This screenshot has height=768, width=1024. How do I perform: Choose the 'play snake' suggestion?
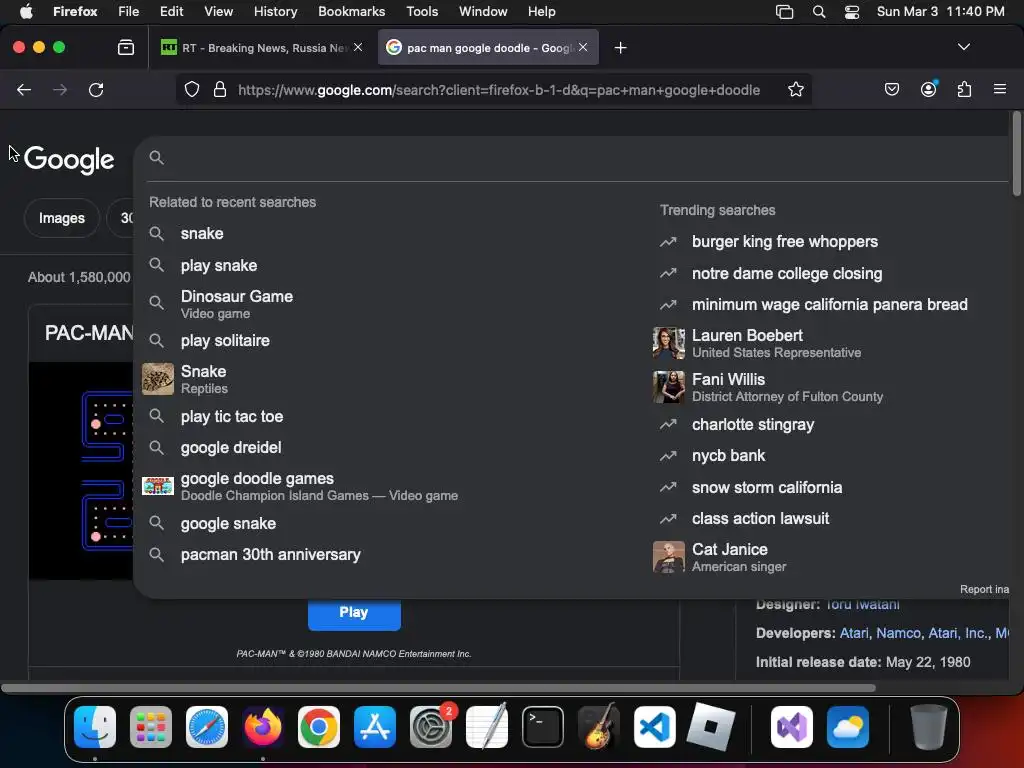click(x=219, y=265)
